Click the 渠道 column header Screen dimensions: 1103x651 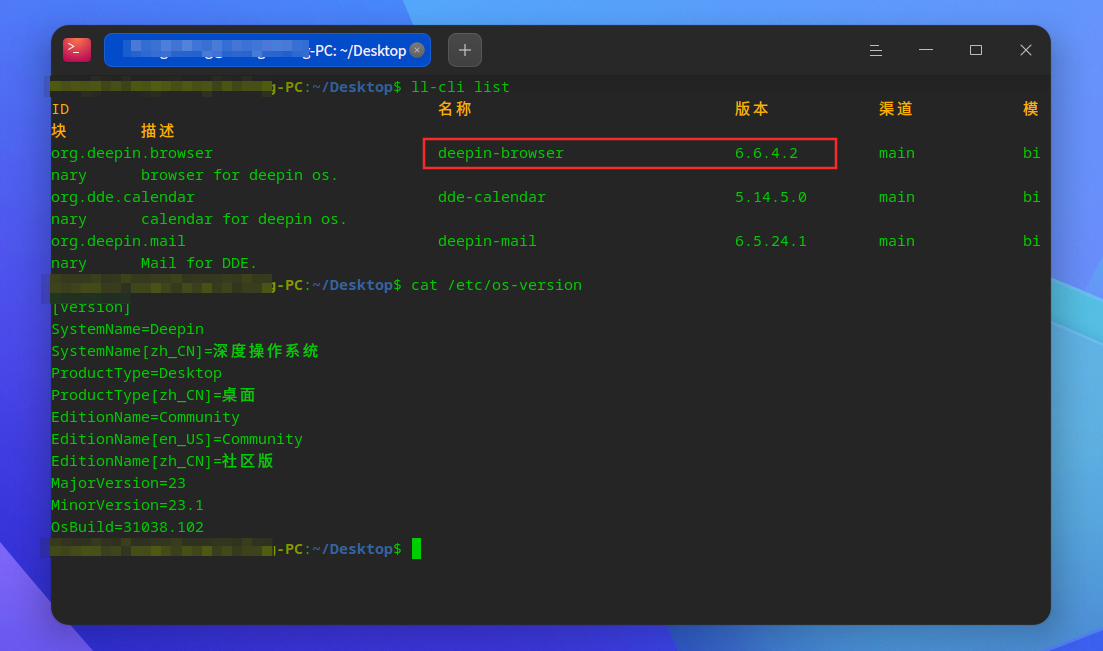896,109
